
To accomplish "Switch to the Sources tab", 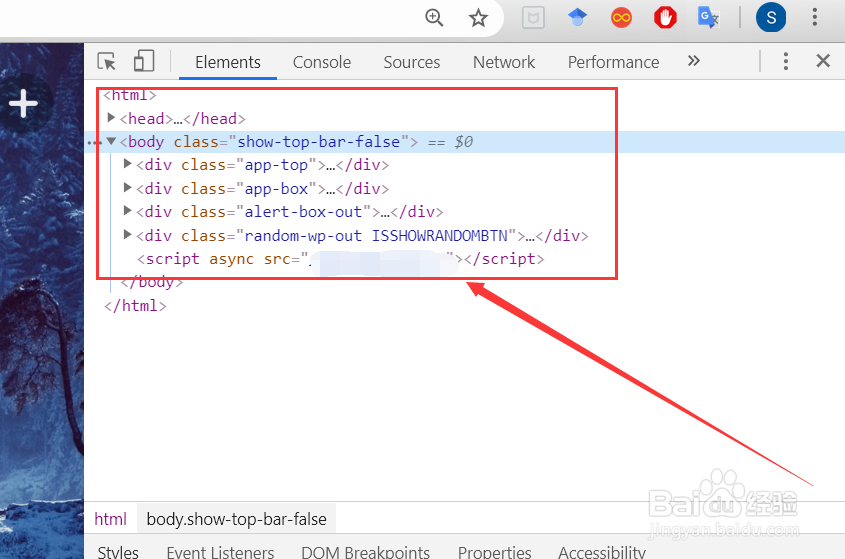I will [x=412, y=62].
